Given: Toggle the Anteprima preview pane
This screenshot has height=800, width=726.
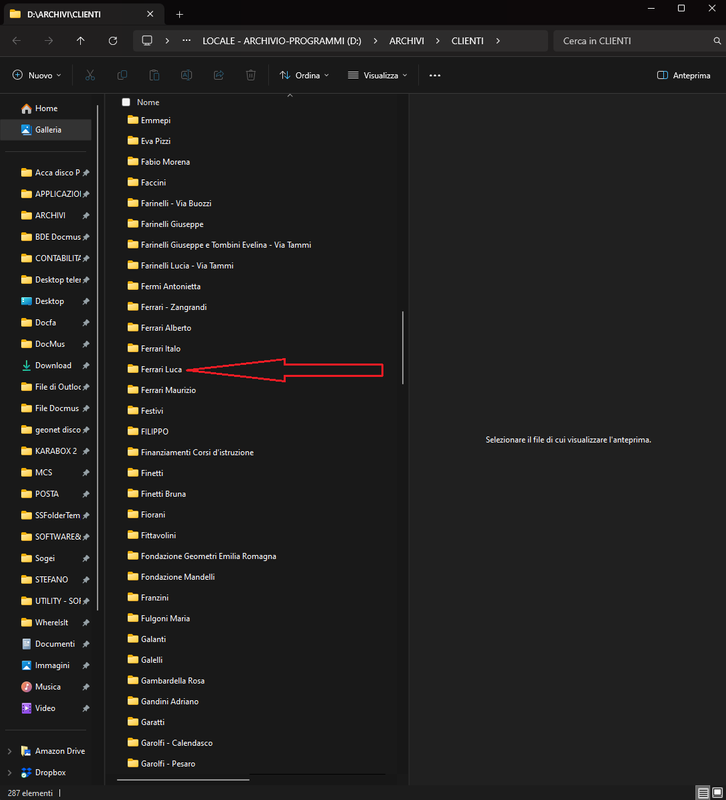Looking at the screenshot, I should click(683, 75).
